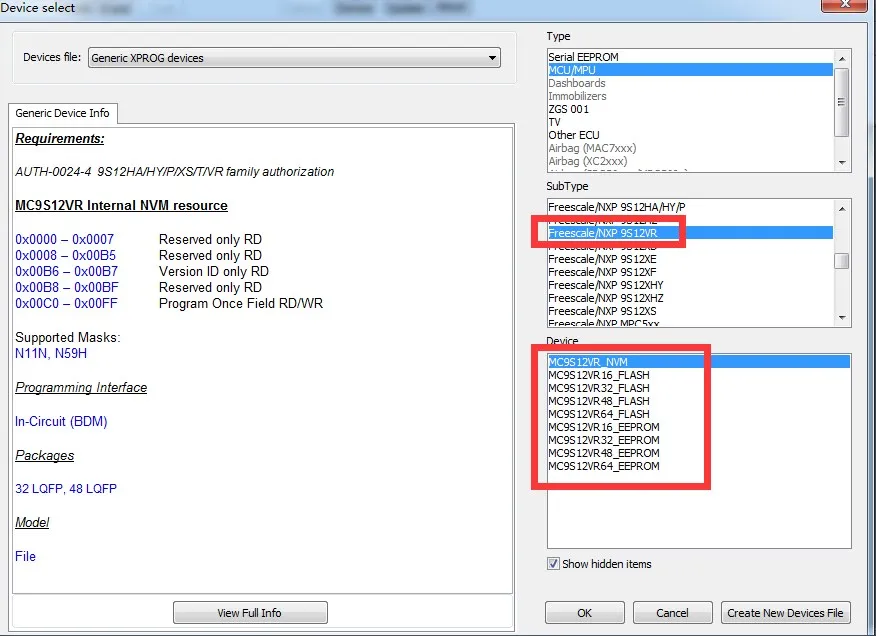876x636 pixels.
Task: Select MC9S12VR64_EEPROM device
Action: 699,466
